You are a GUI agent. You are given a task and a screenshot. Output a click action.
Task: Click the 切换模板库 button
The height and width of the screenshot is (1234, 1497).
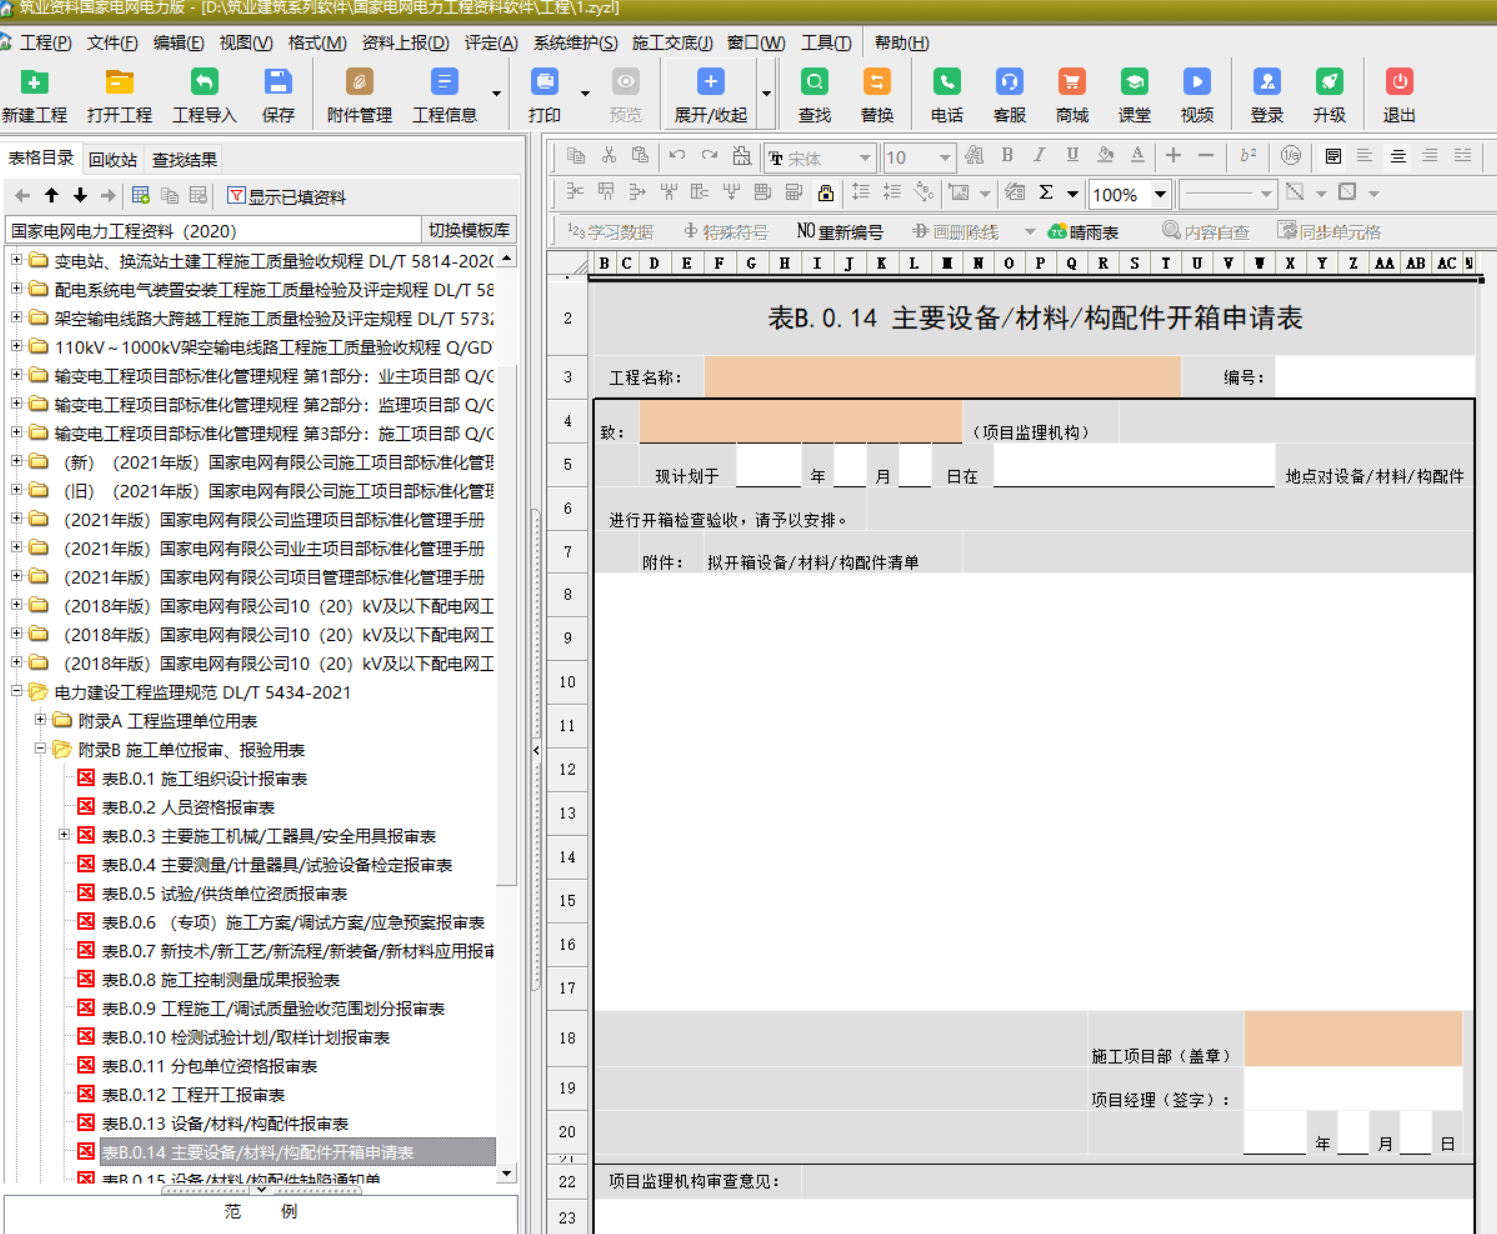pos(468,230)
